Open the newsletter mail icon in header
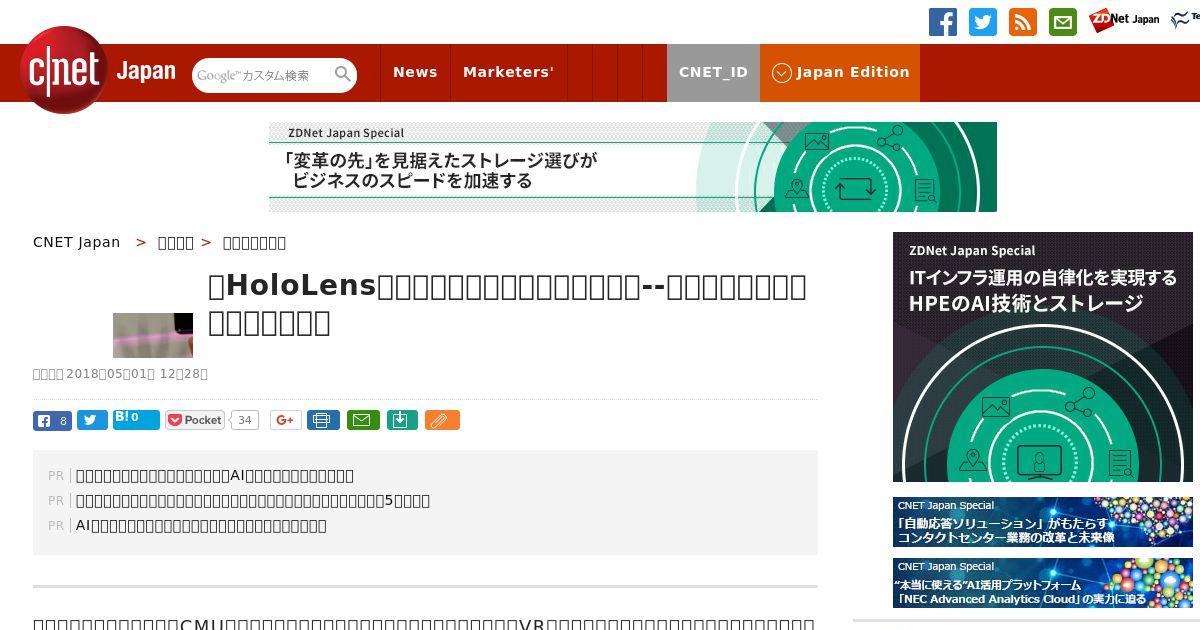 1063,22
